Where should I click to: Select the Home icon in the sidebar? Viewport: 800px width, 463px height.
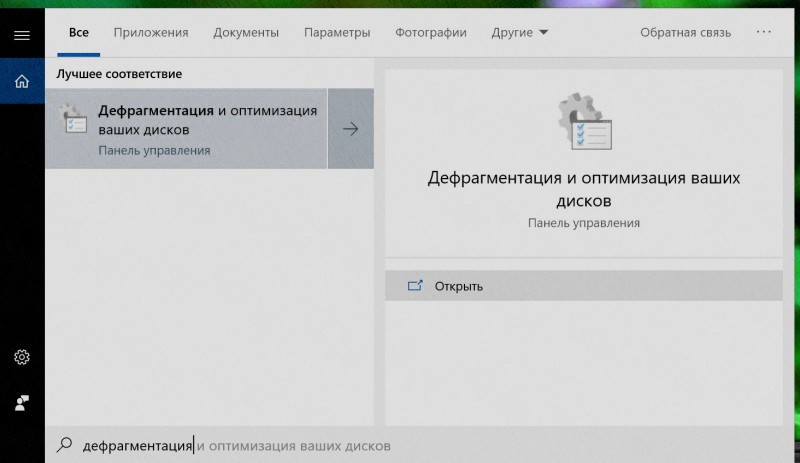pyautogui.click(x=21, y=81)
